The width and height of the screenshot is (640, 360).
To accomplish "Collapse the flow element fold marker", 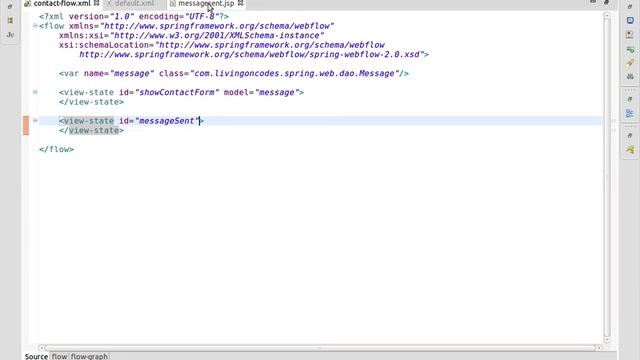I will [35, 26].
